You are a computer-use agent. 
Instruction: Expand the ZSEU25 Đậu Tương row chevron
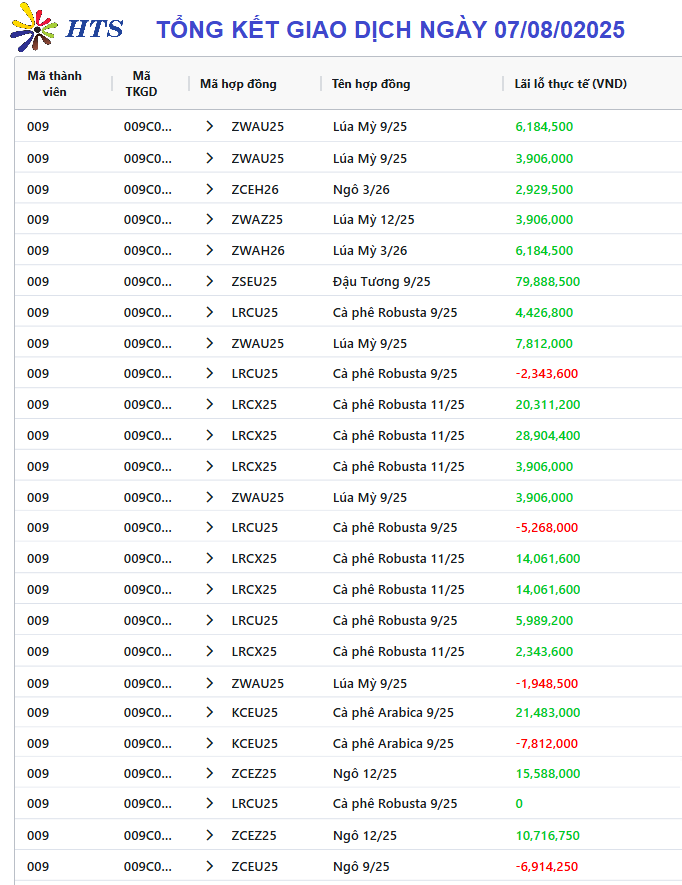point(209,282)
